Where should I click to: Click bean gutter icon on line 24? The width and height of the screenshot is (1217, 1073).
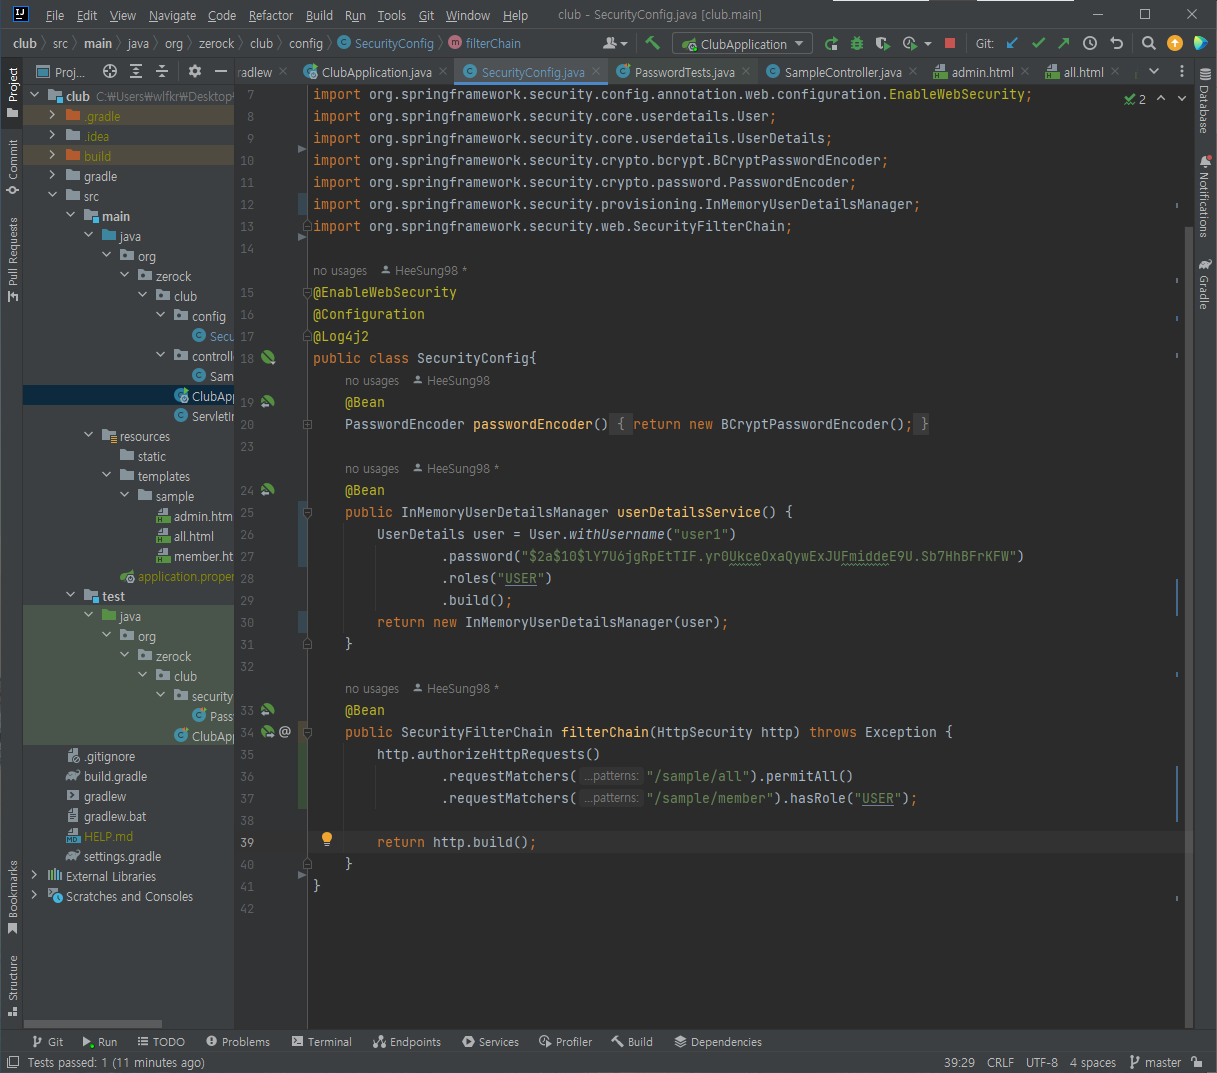coord(268,490)
